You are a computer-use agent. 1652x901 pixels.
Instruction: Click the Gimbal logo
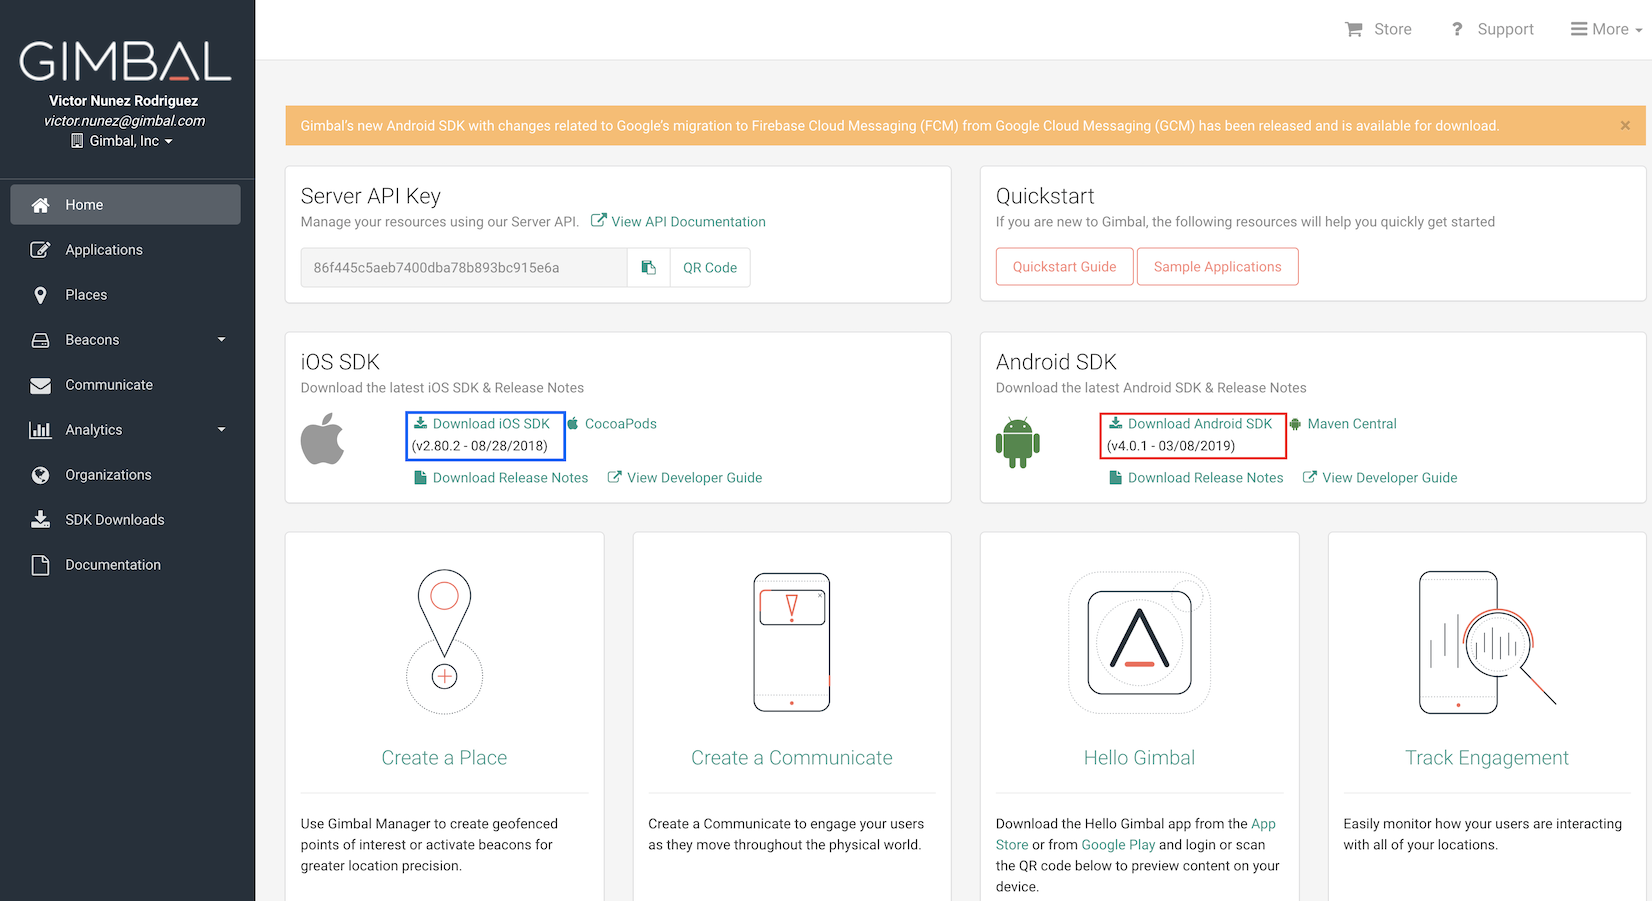[126, 62]
